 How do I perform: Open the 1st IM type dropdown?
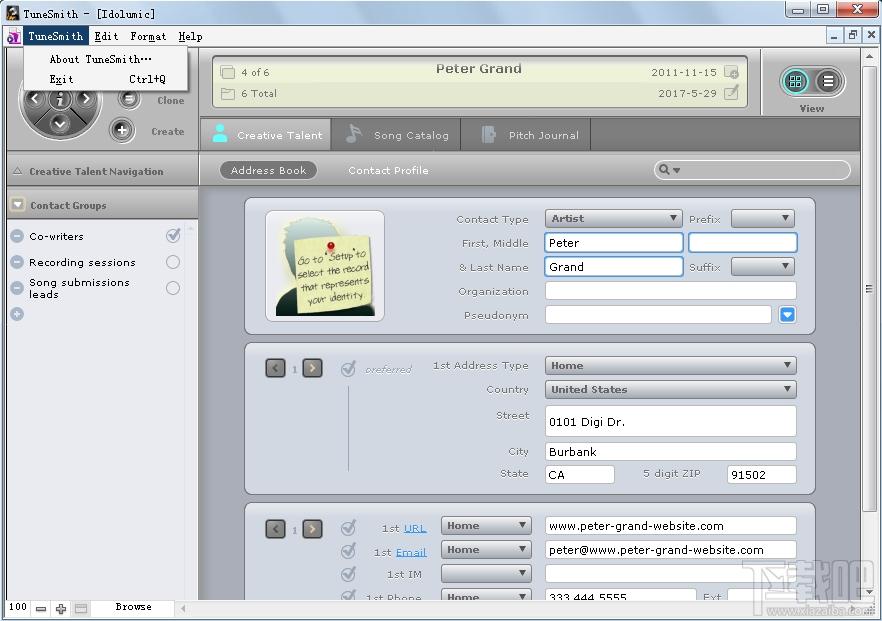(x=486, y=574)
